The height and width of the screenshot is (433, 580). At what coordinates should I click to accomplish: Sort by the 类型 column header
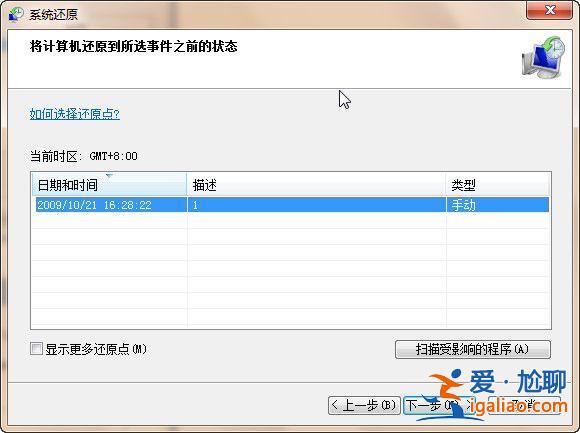498,184
